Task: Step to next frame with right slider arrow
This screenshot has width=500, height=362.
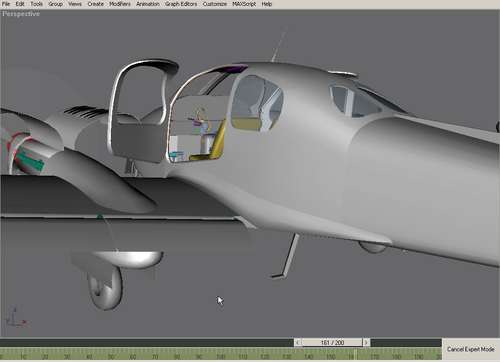Action: tap(366, 342)
